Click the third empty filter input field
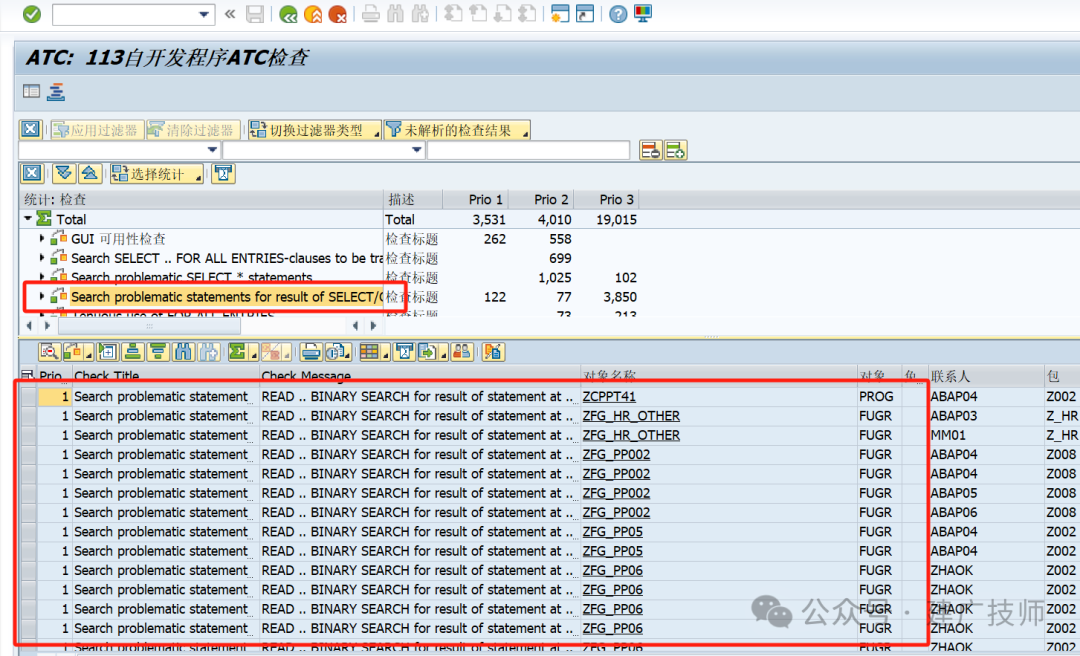This screenshot has width=1080, height=656. [528, 150]
